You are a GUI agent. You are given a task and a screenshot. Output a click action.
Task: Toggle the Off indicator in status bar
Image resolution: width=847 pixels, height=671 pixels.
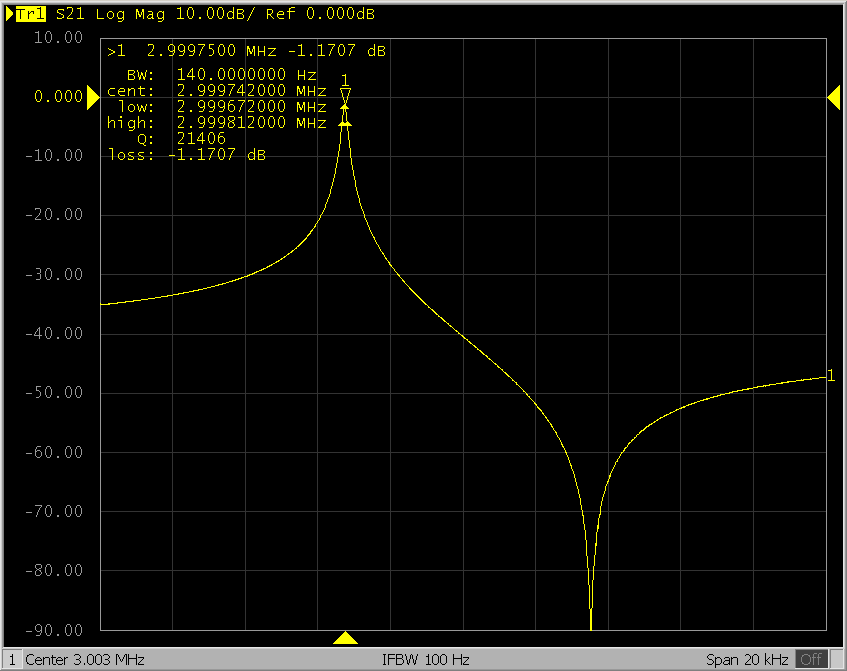click(x=810, y=660)
